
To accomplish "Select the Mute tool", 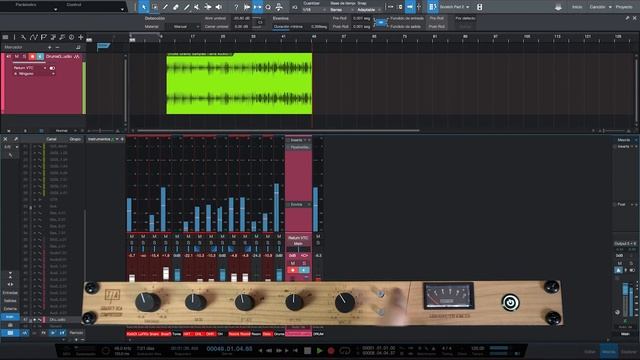I will [x=197, y=7].
